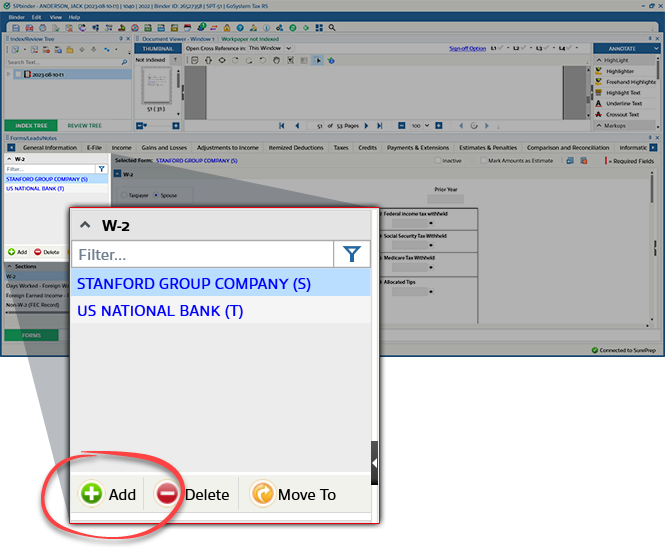The width and height of the screenshot is (665, 548).
Task: Toggle the L3 sign-off checkmark
Action: tap(546, 48)
